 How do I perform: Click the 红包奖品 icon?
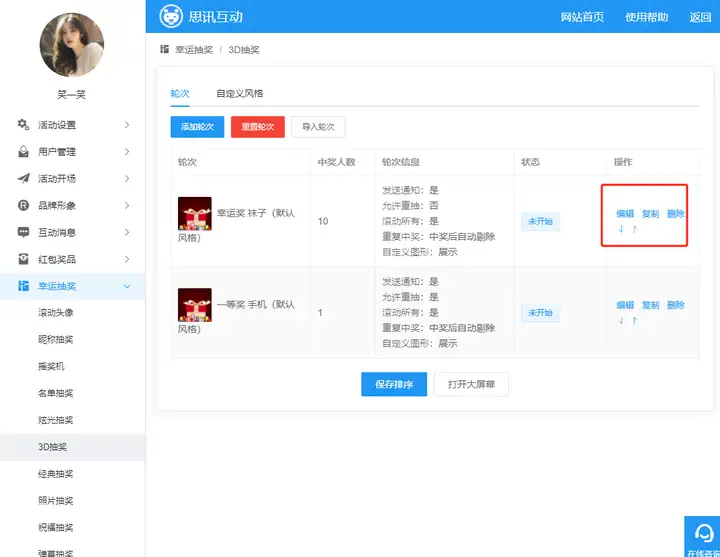pos(23,259)
